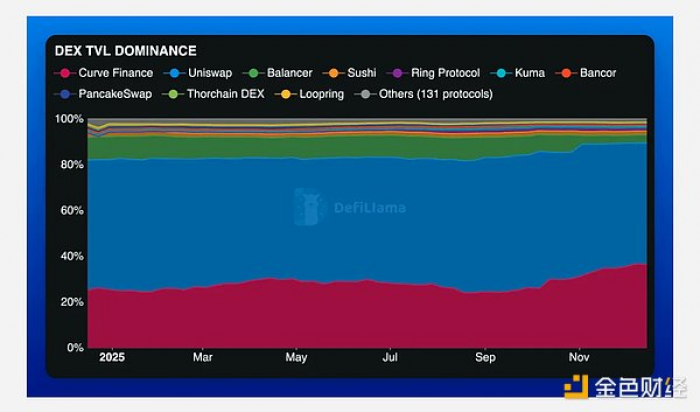Select the Sep marker on x-axis
Viewport: 700px width, 412px height.
pos(485,357)
